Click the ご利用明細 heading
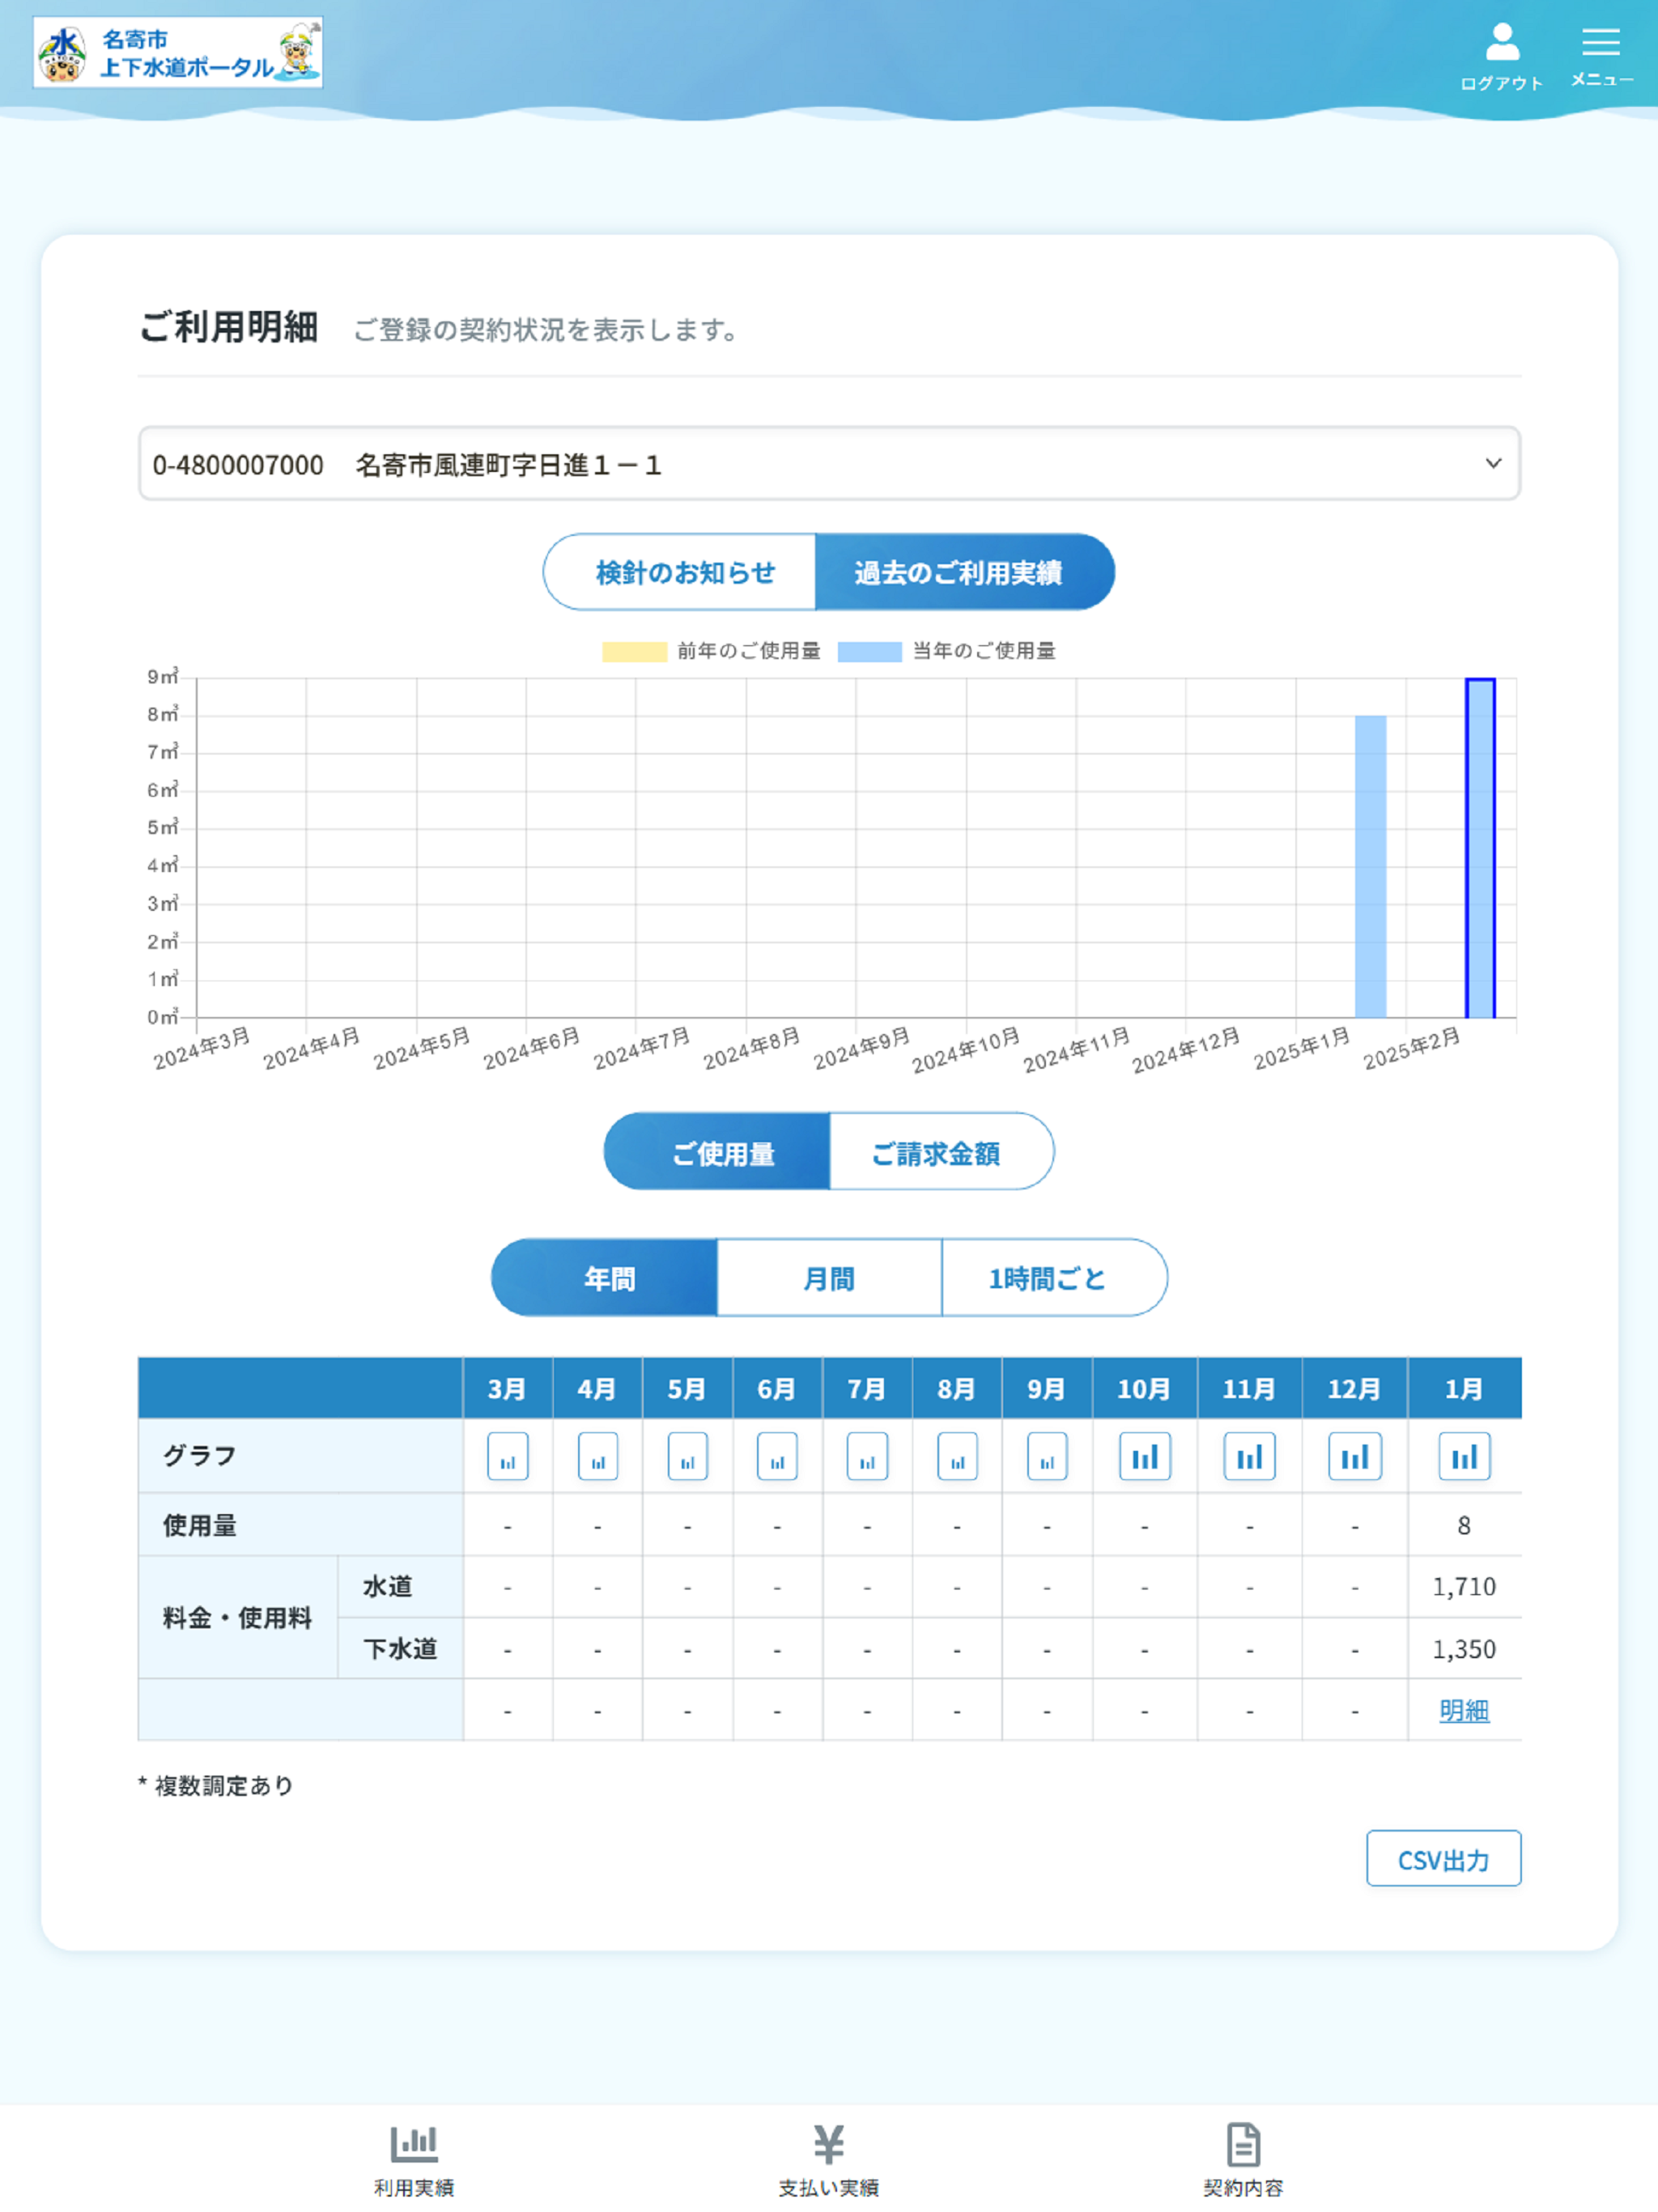This screenshot has width=1658, height=2212. click(x=229, y=327)
